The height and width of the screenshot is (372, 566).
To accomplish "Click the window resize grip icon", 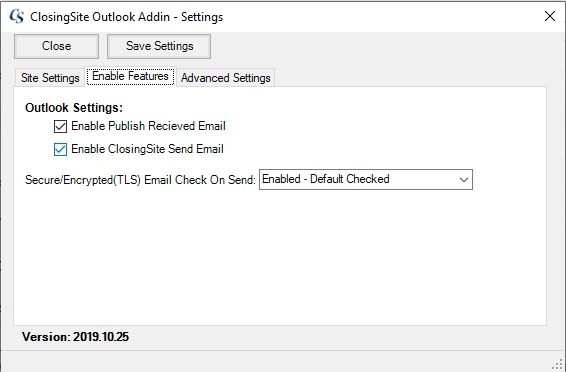I will pyautogui.click(x=558, y=365).
